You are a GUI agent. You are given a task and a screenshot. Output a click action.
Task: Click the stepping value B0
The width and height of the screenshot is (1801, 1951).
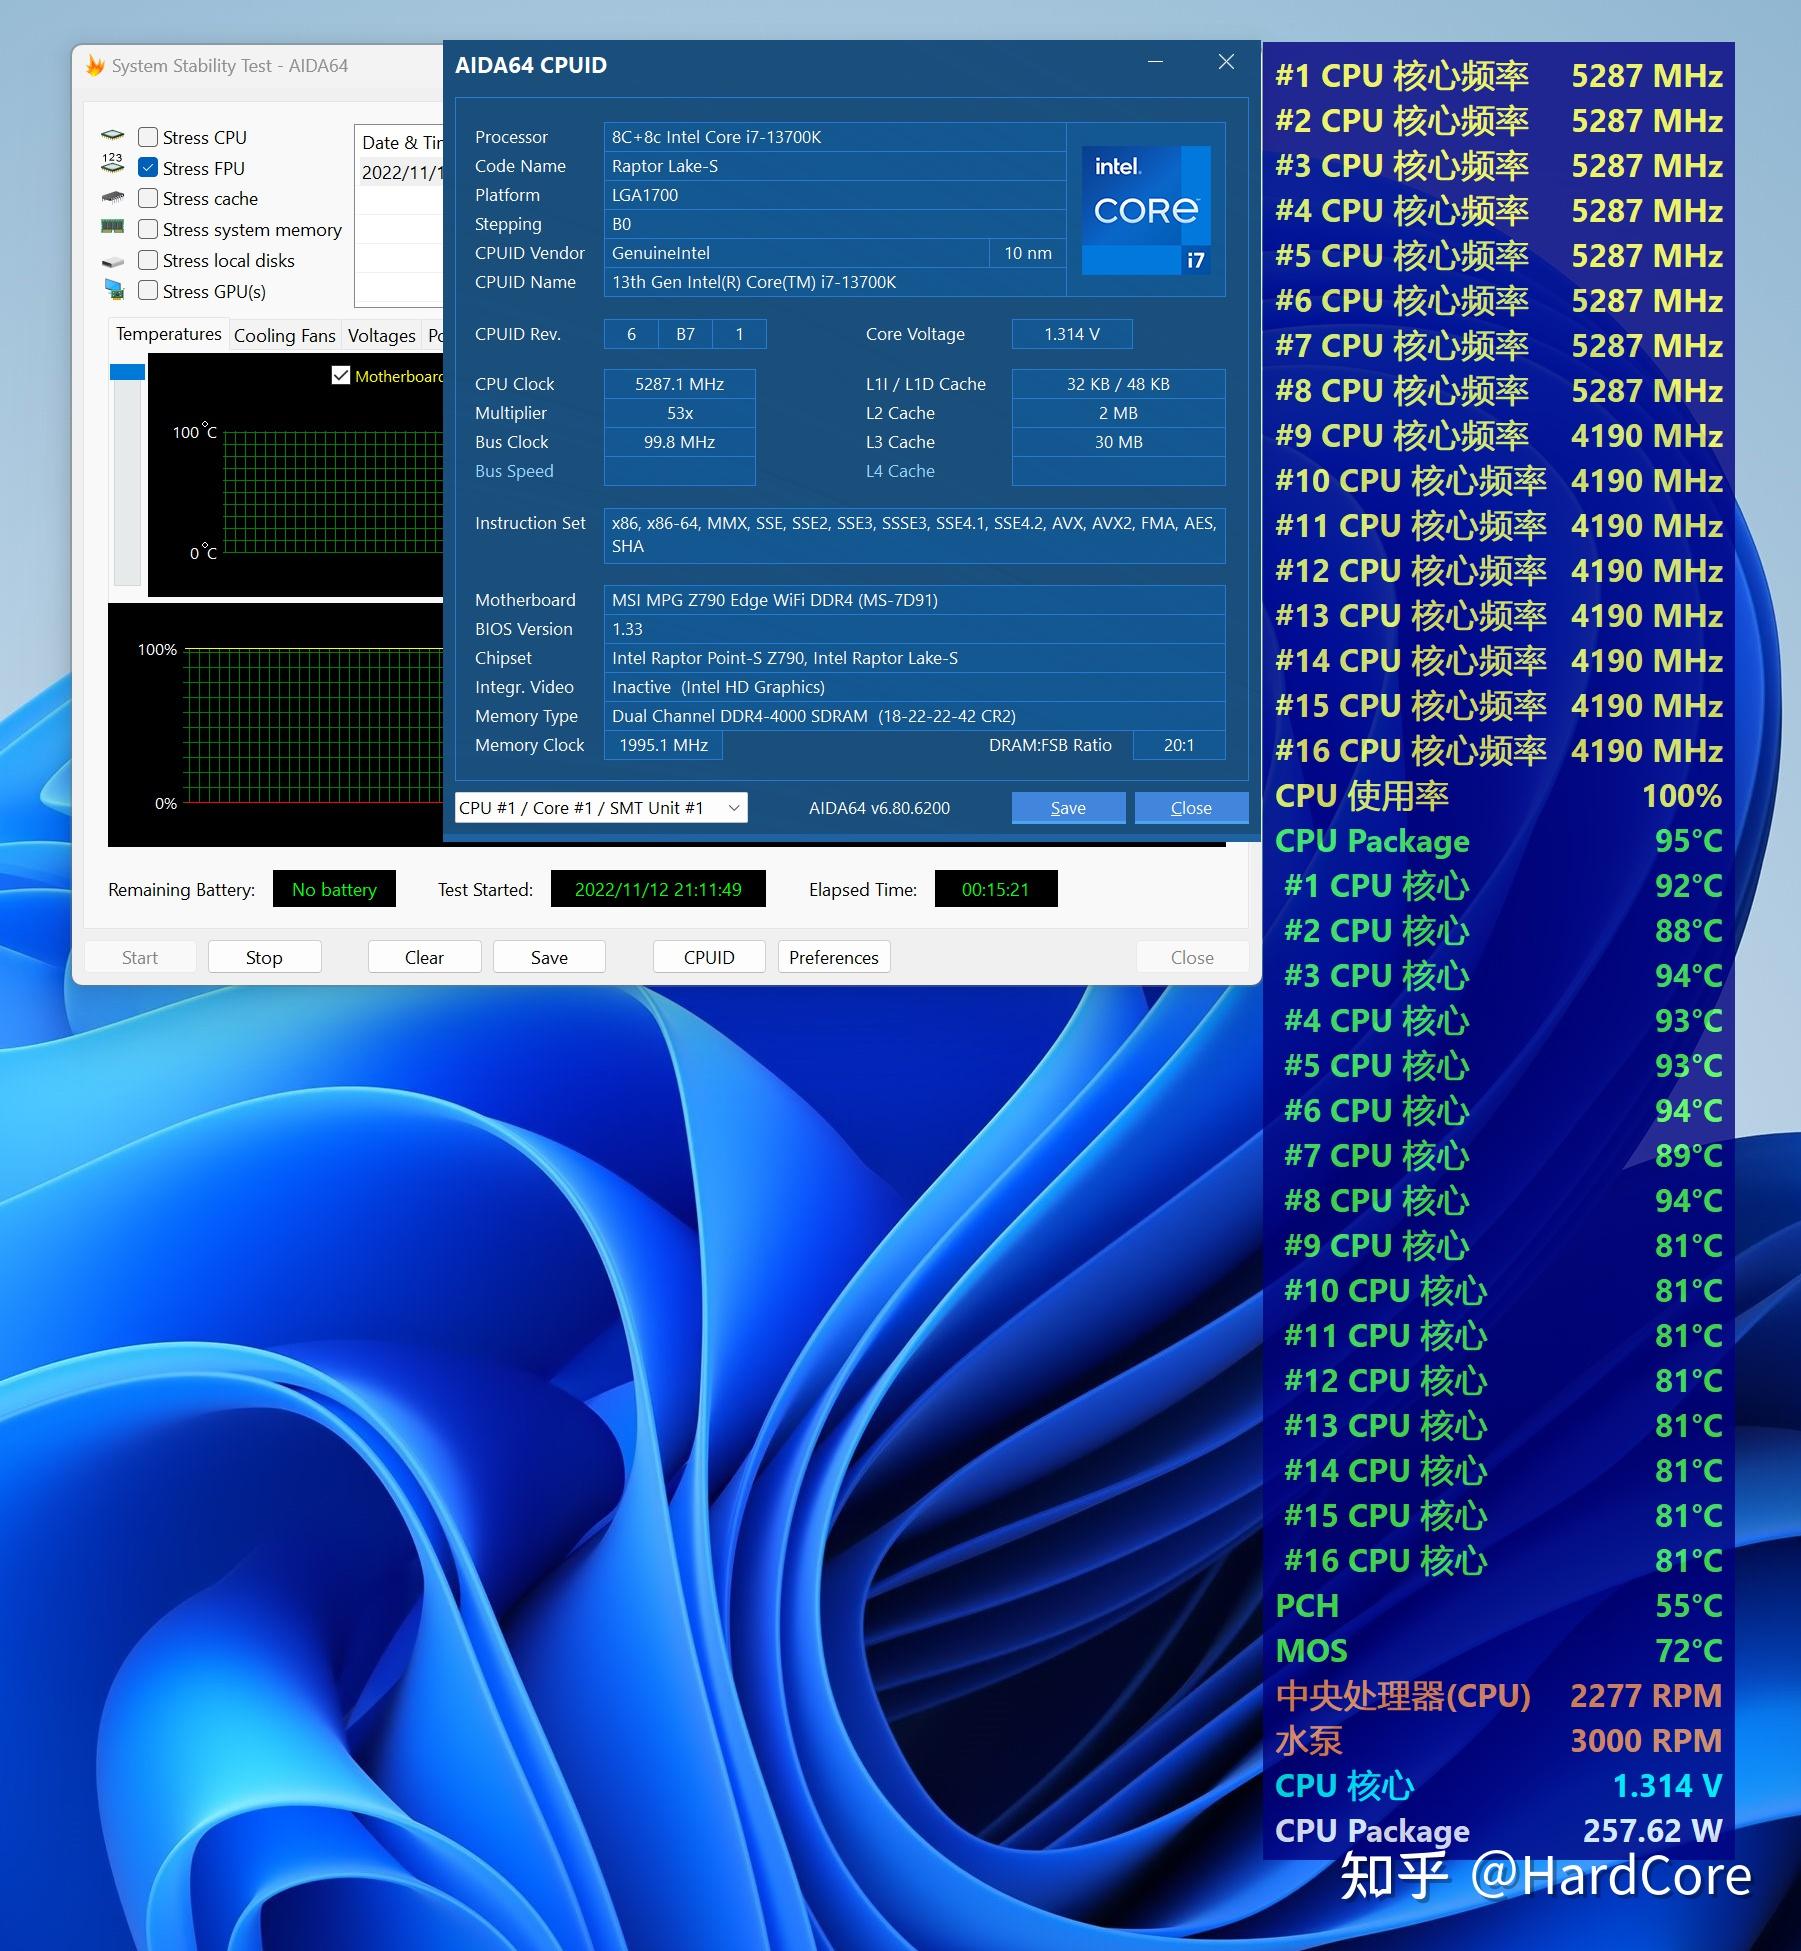(x=835, y=224)
